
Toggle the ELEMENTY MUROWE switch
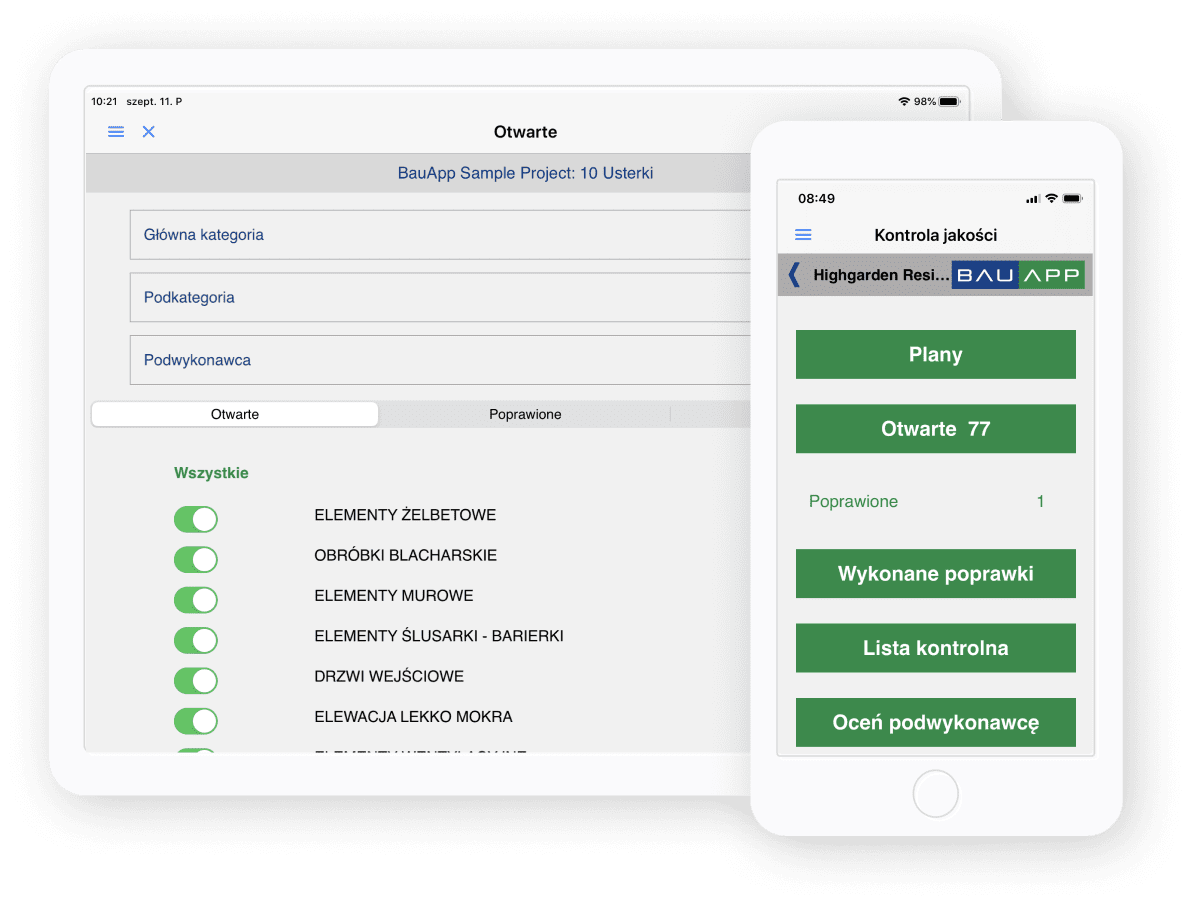tap(196, 599)
